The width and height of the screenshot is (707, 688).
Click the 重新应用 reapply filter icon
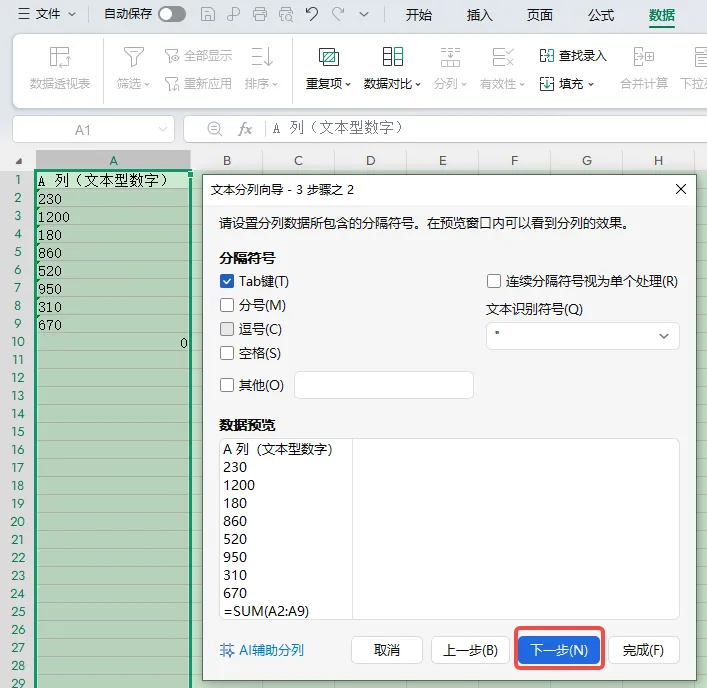(172, 84)
